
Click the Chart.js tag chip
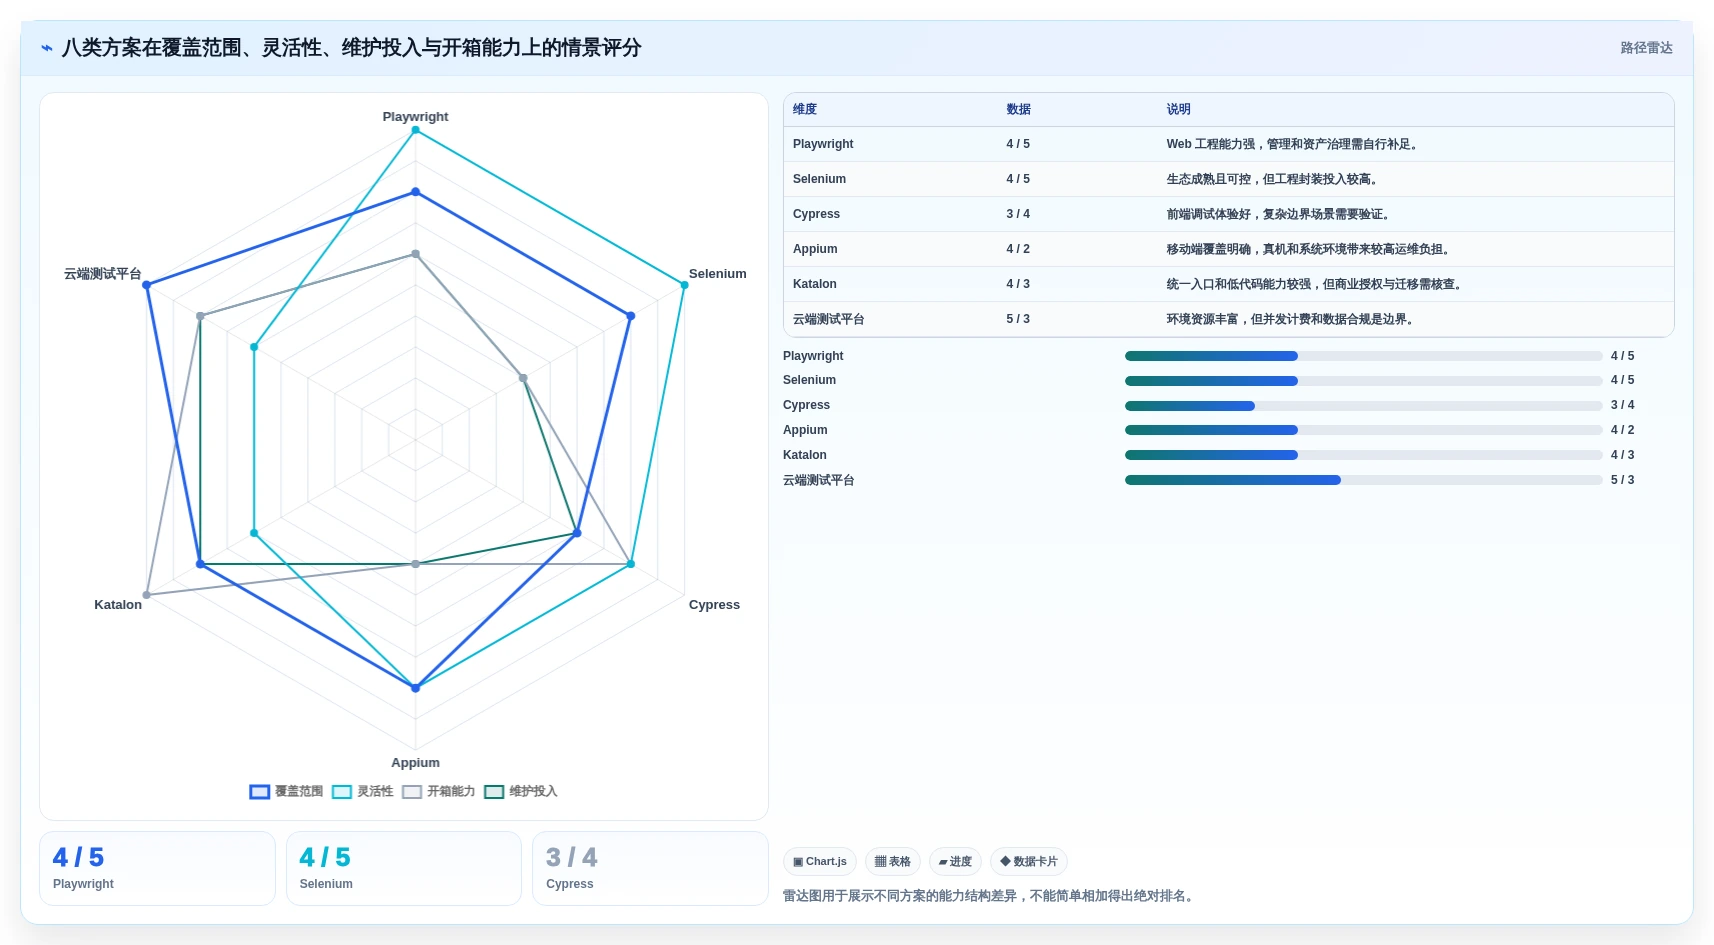point(820,862)
